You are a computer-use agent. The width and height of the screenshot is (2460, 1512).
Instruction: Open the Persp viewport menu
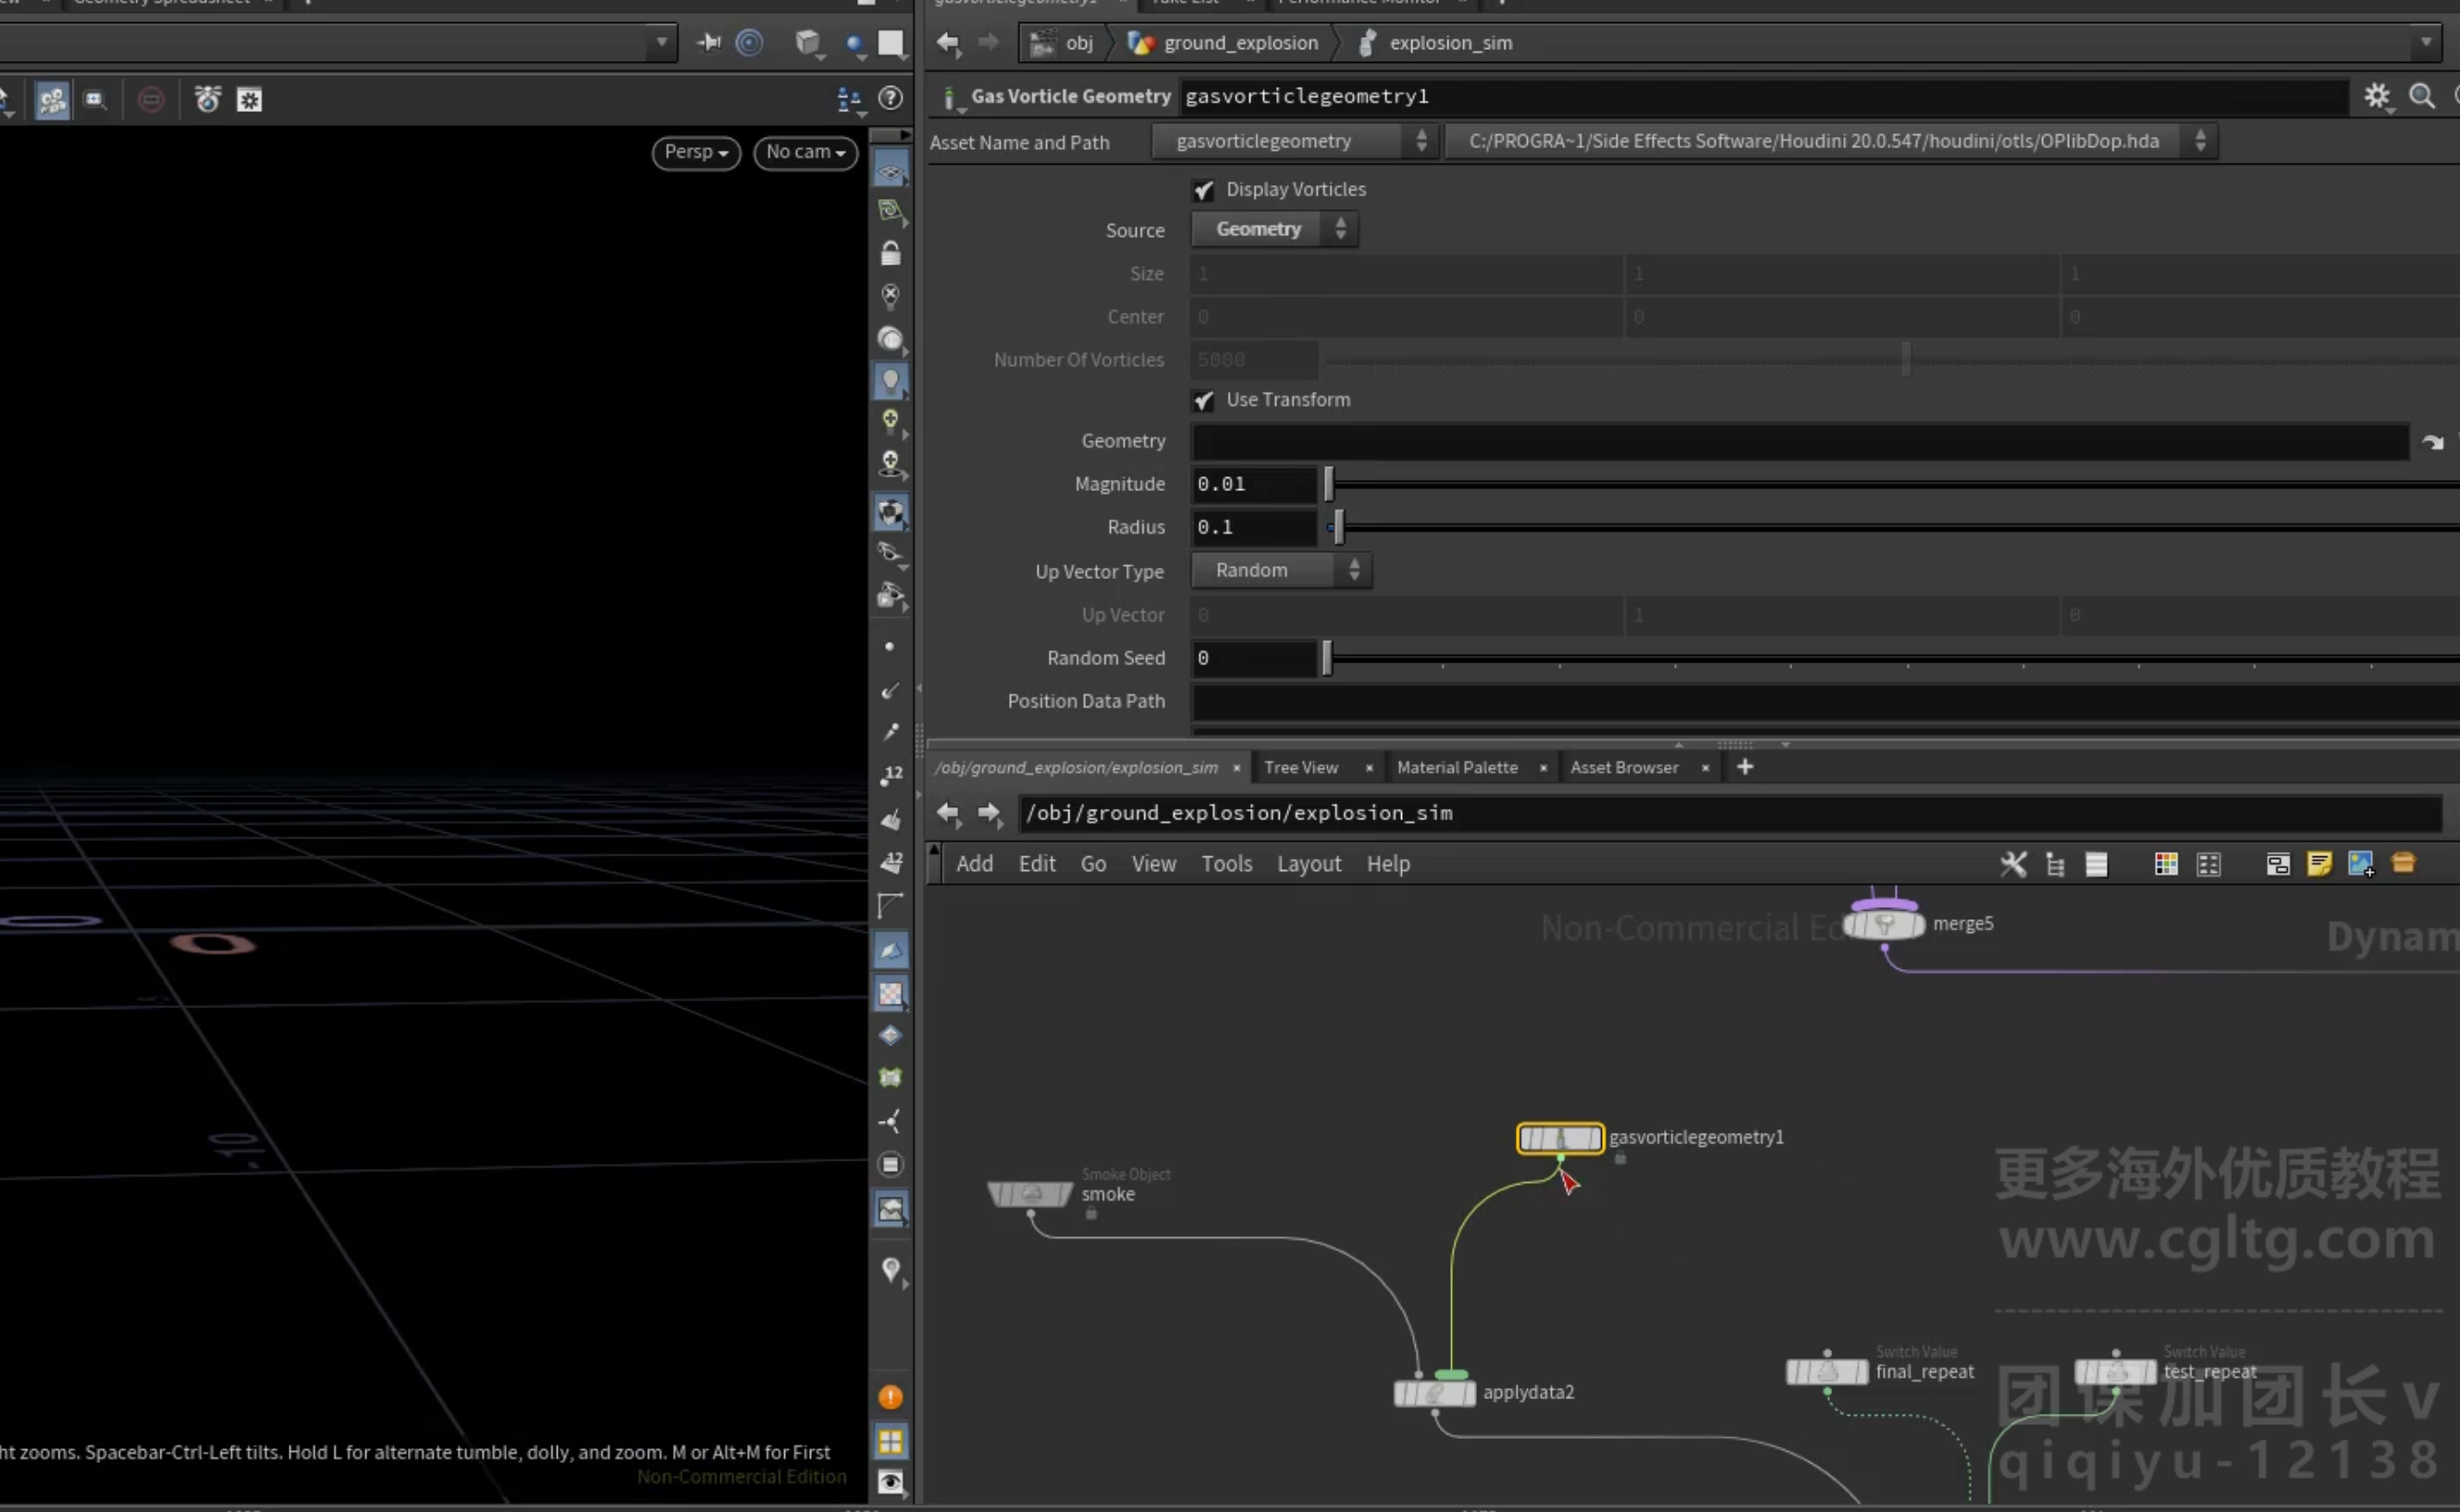(696, 152)
